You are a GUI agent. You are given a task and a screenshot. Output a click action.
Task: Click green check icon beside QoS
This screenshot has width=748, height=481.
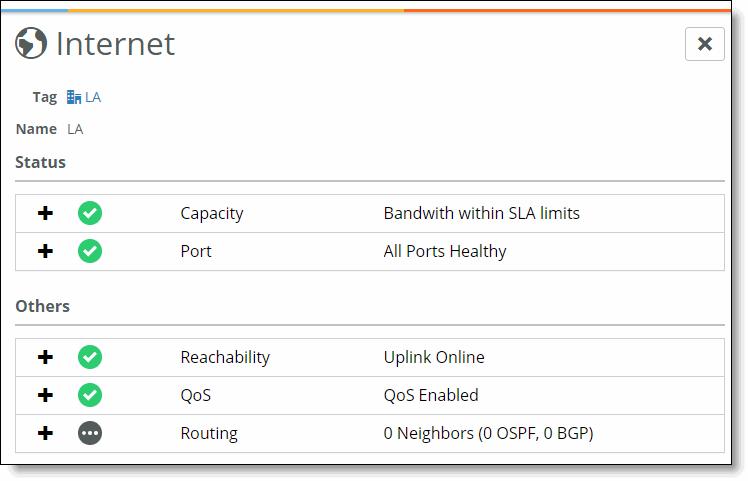click(90, 395)
